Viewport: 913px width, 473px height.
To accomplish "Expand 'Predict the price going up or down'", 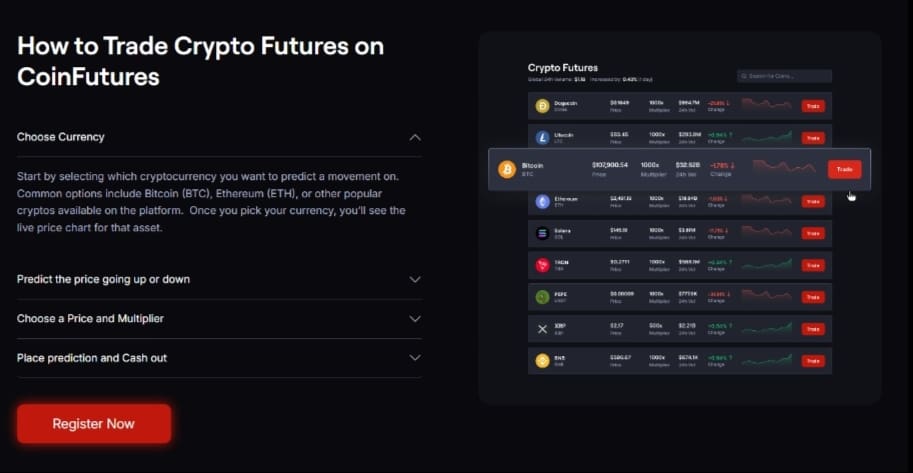I will click(415, 280).
